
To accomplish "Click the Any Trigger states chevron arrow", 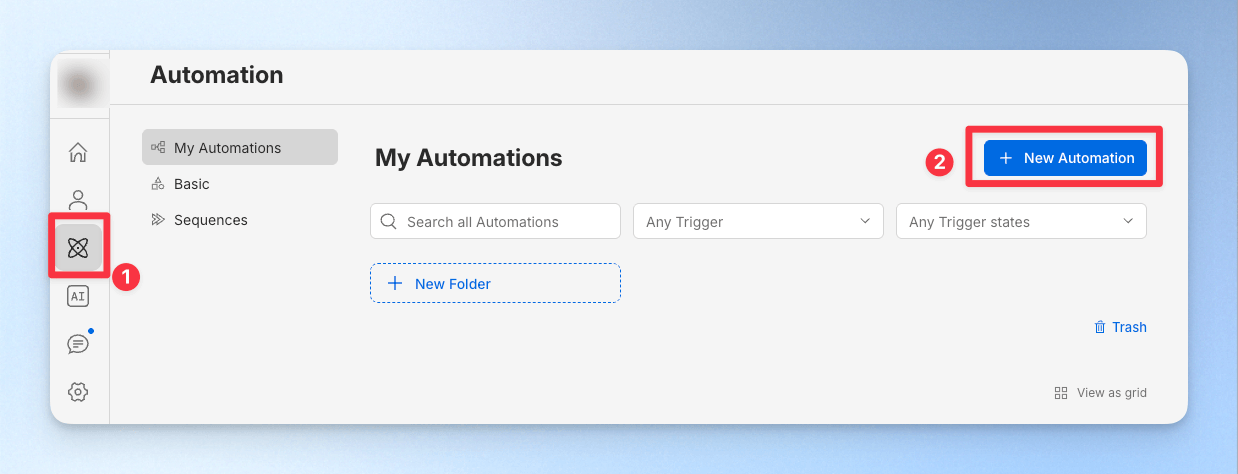I will point(1128,222).
